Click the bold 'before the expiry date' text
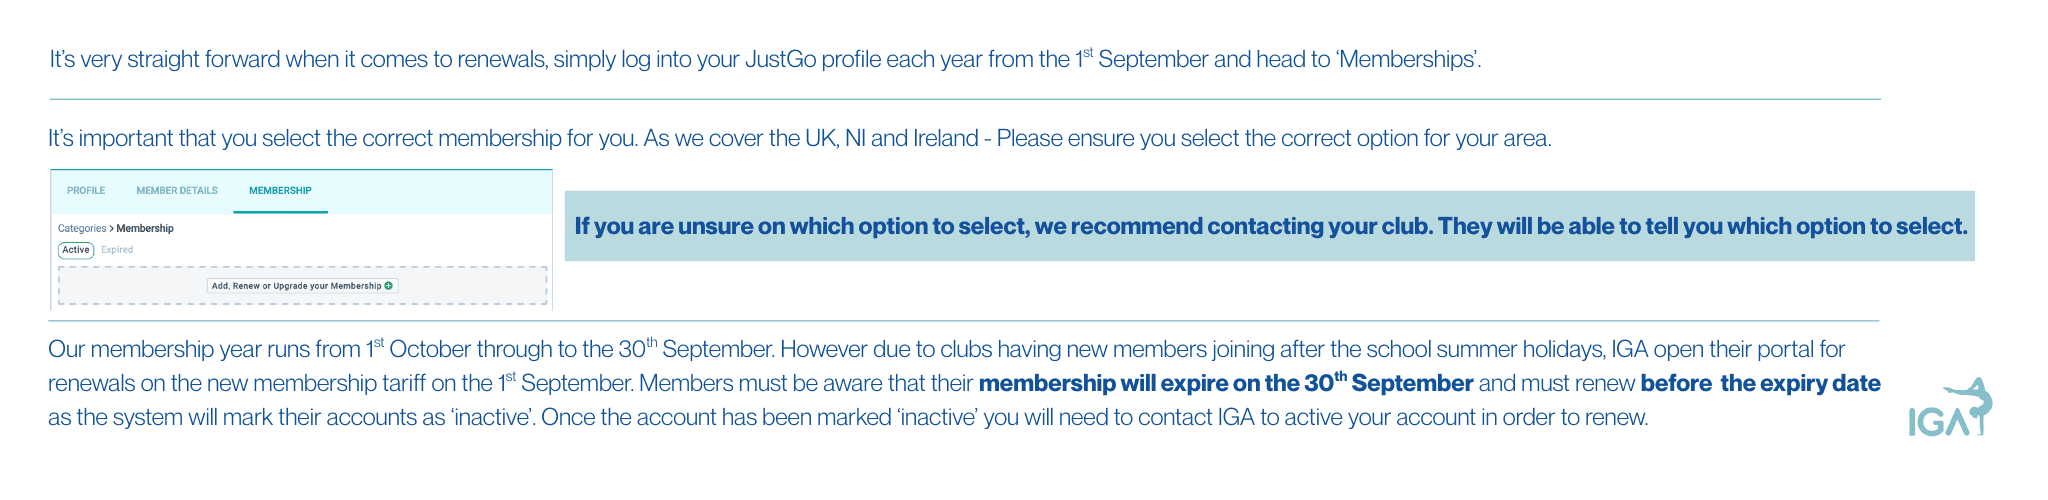 (1761, 383)
